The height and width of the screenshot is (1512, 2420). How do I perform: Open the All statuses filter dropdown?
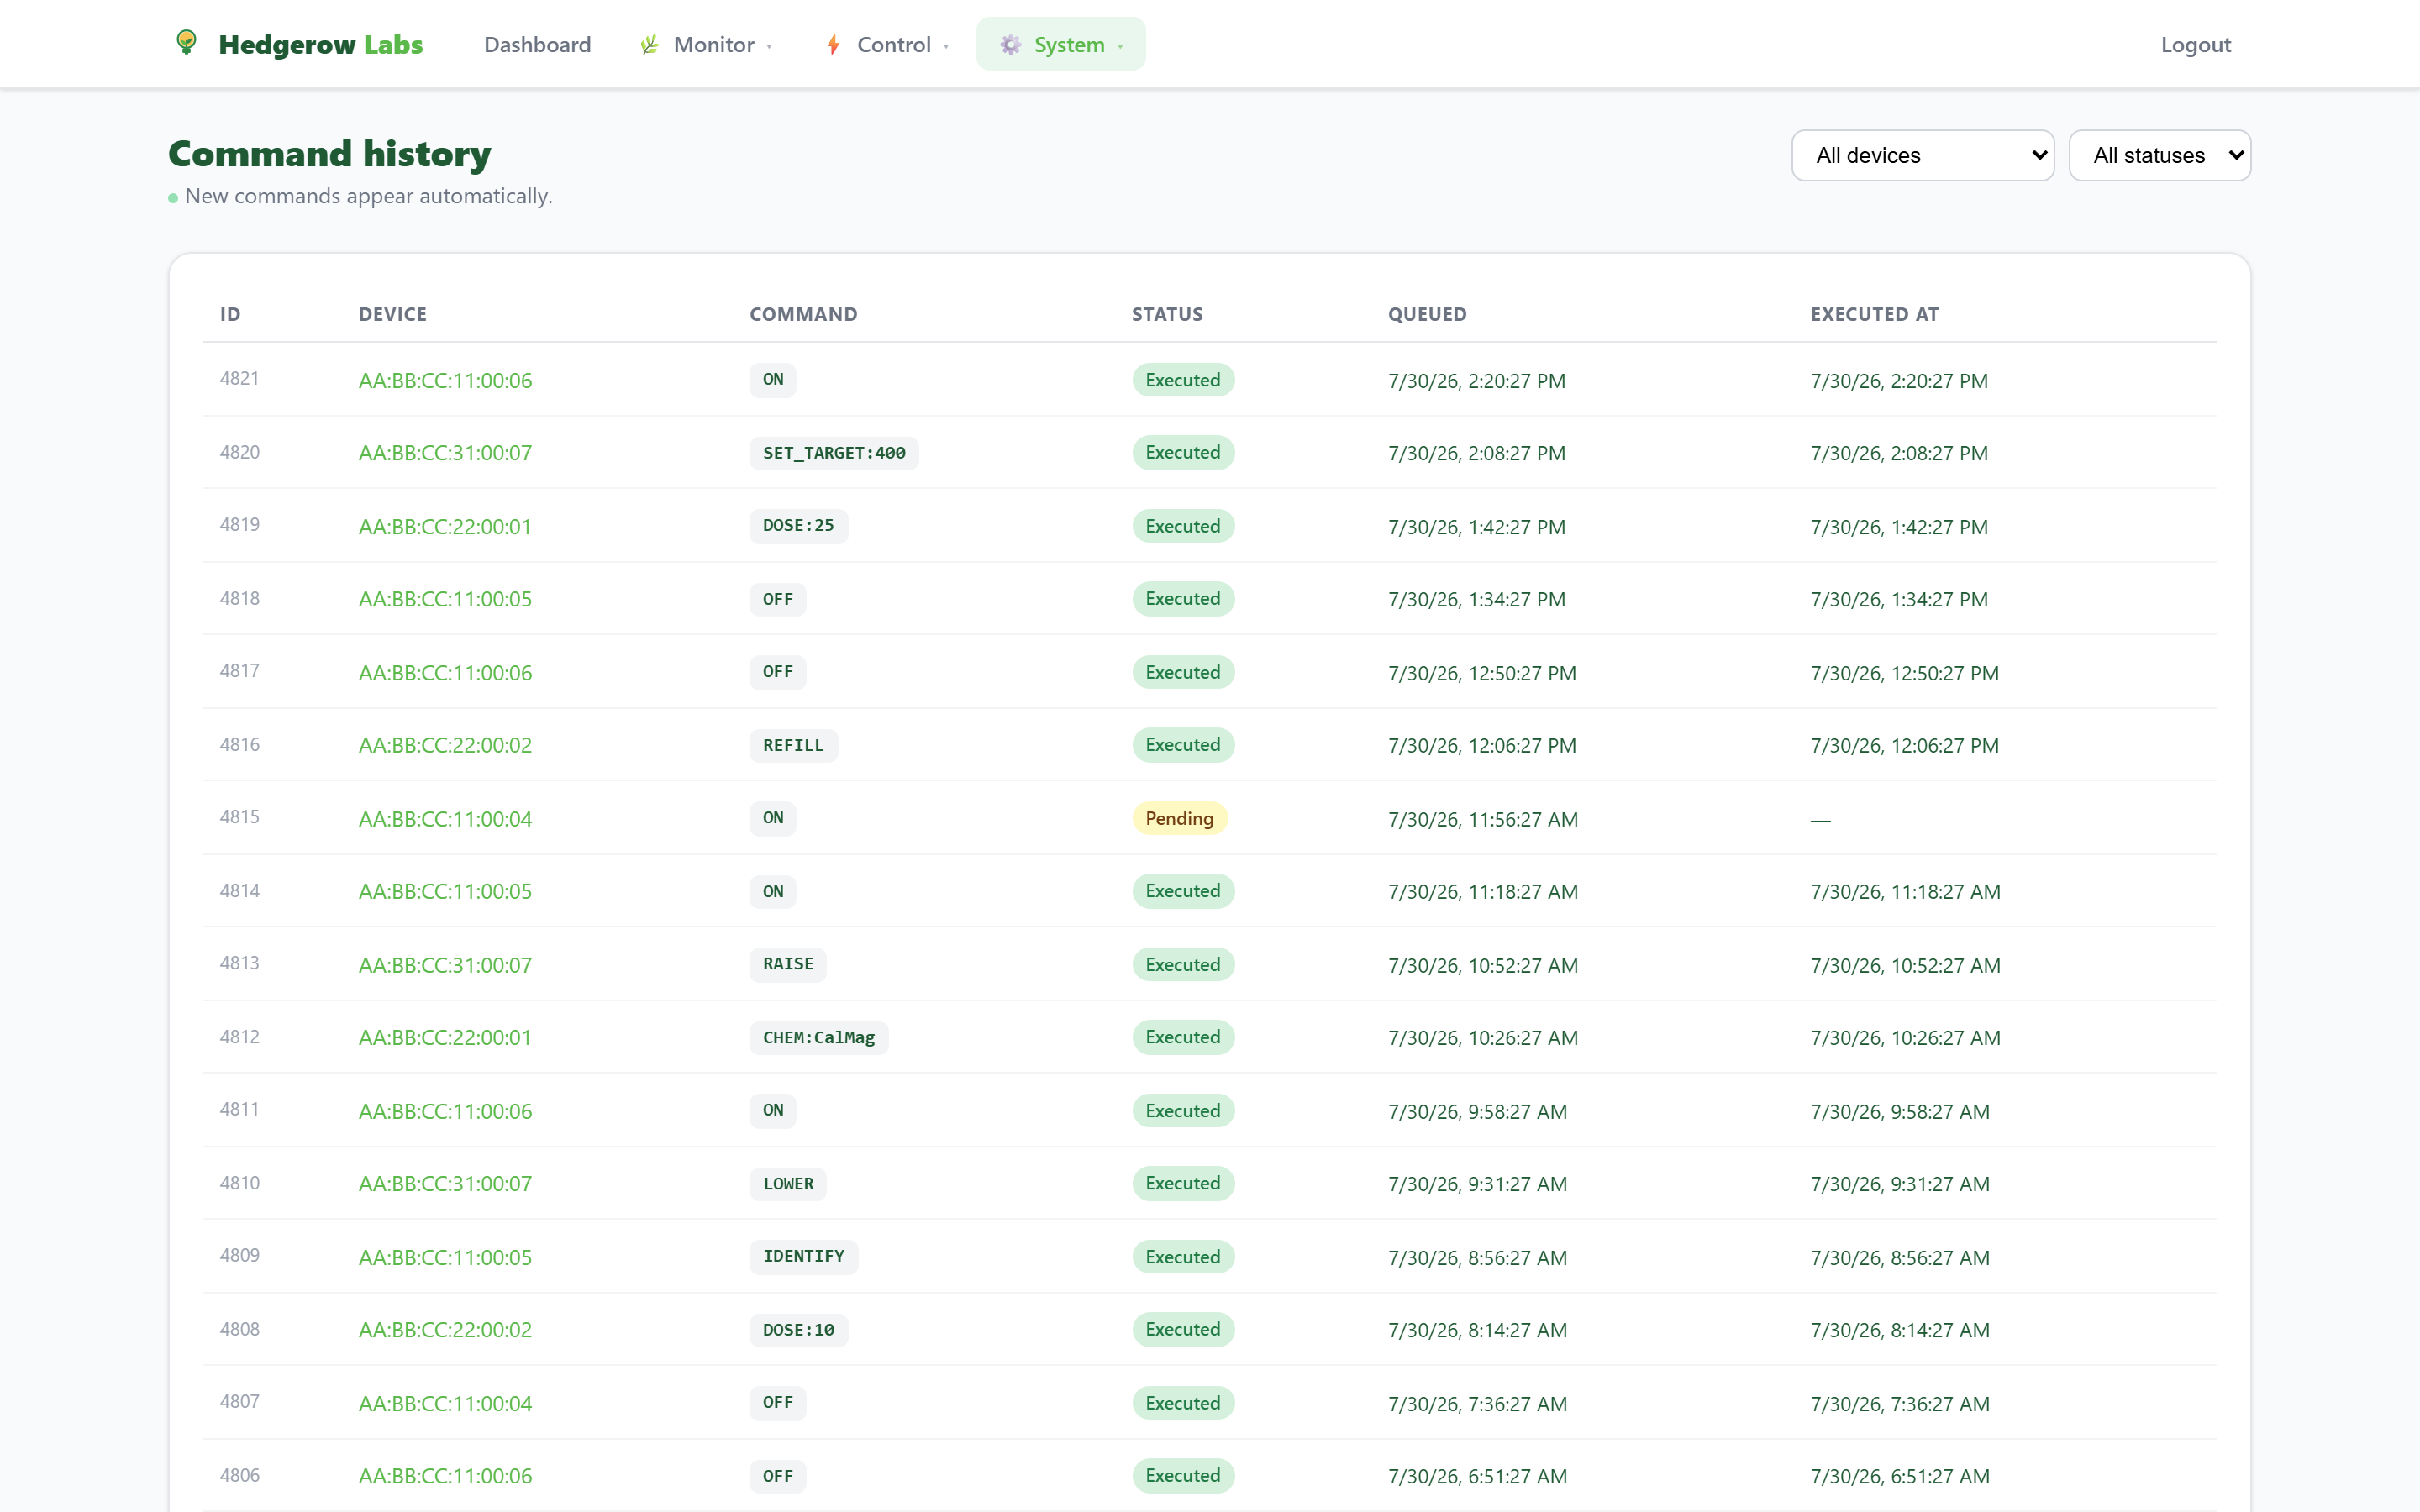point(2159,155)
